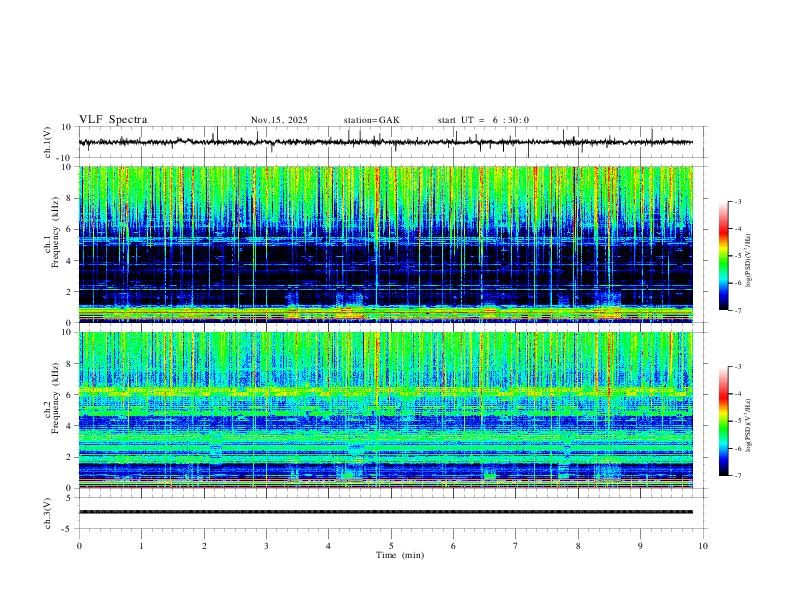Viewport: 792px width, 612px height.
Task: Click the ch.3 flat black signal trace
Action: pos(386,512)
